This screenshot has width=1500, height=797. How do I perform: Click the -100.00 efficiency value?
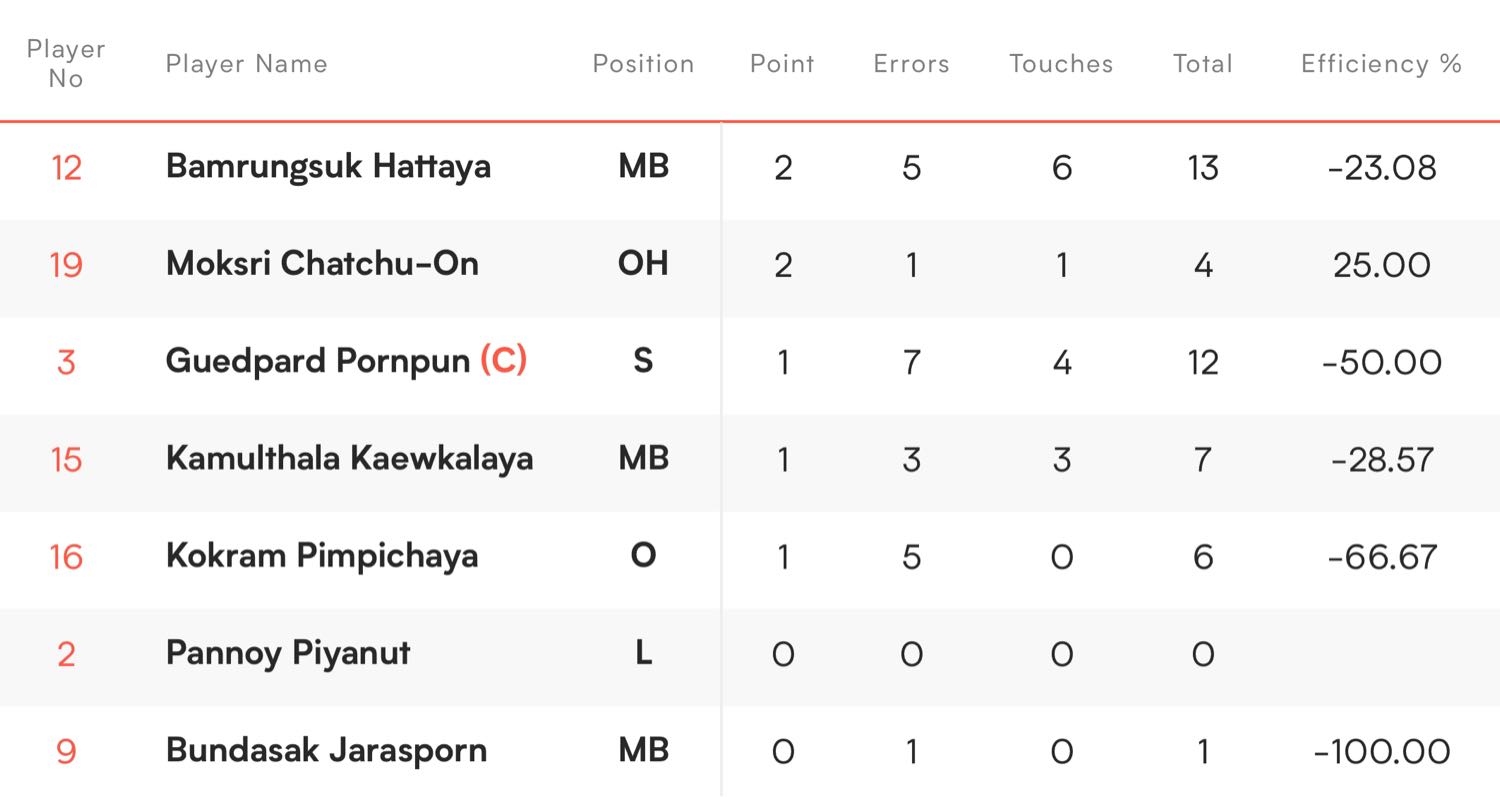click(1381, 752)
